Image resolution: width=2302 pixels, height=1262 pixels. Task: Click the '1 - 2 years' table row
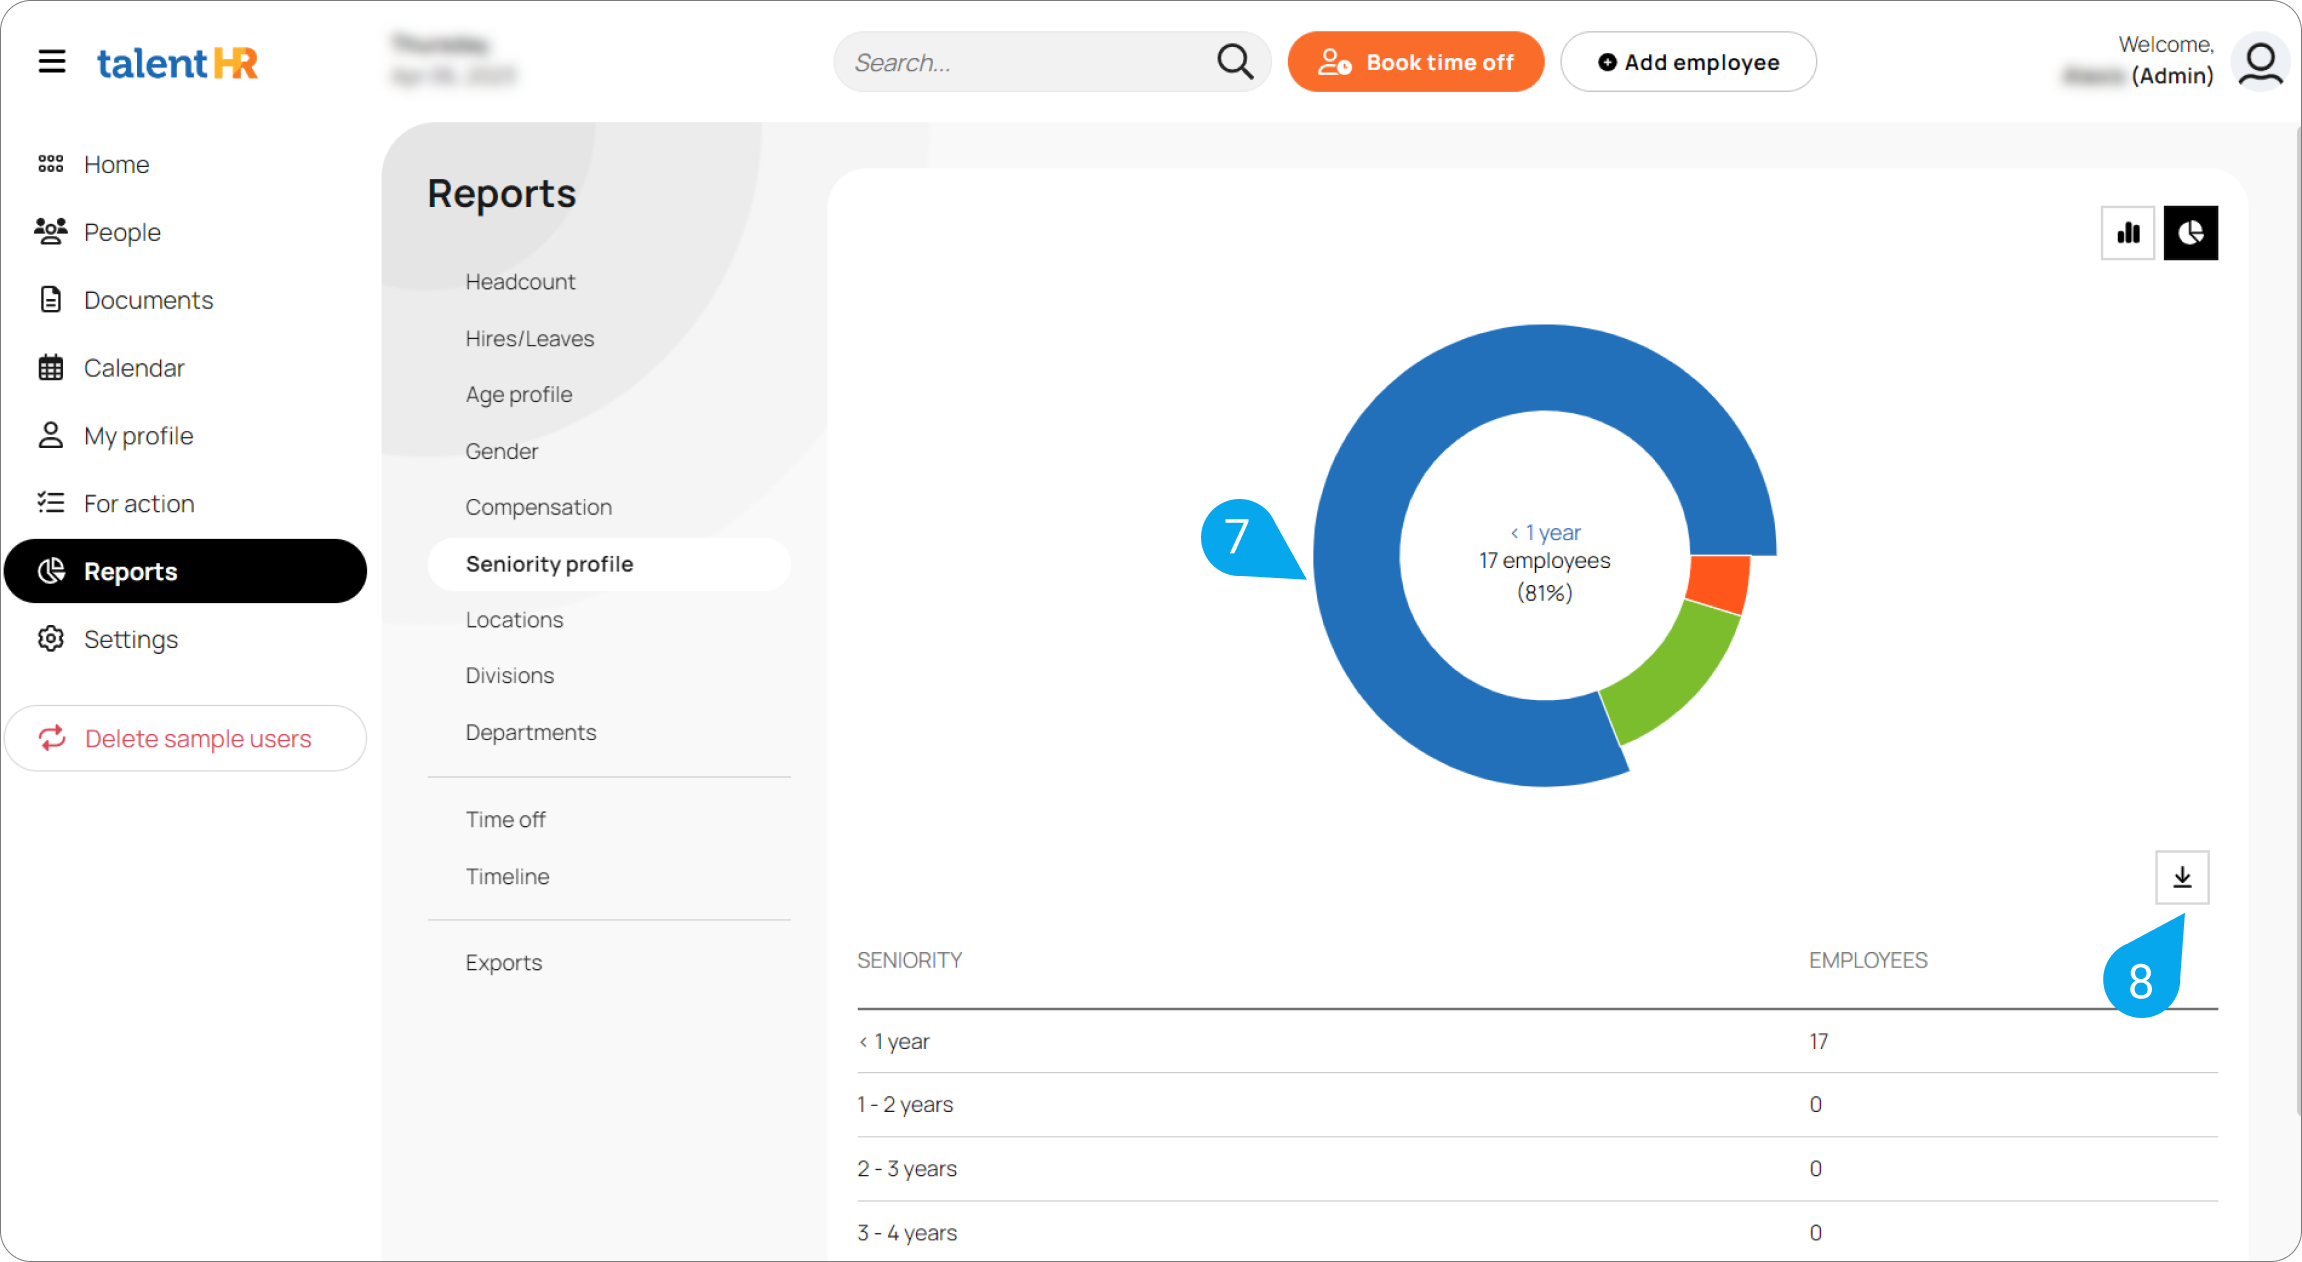pos(1537,1105)
